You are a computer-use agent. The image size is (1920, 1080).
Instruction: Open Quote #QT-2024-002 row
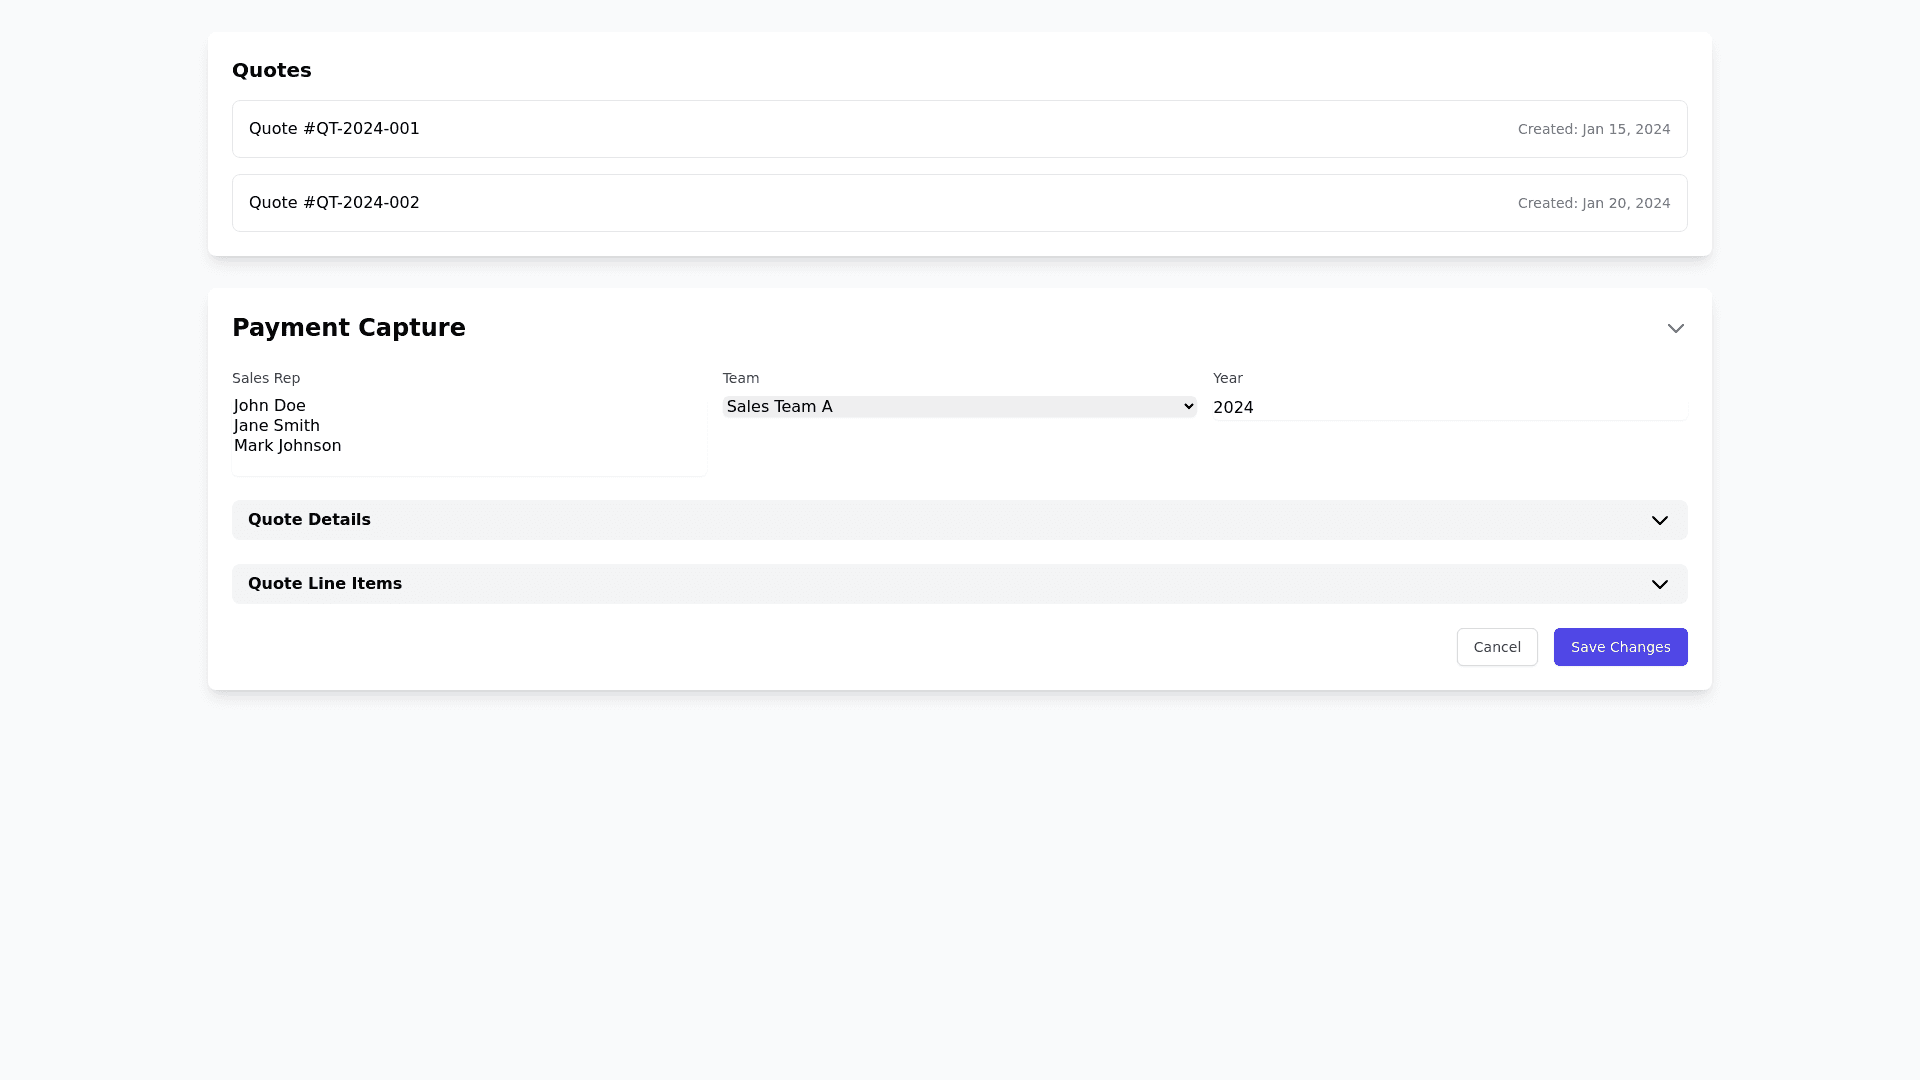point(334,203)
